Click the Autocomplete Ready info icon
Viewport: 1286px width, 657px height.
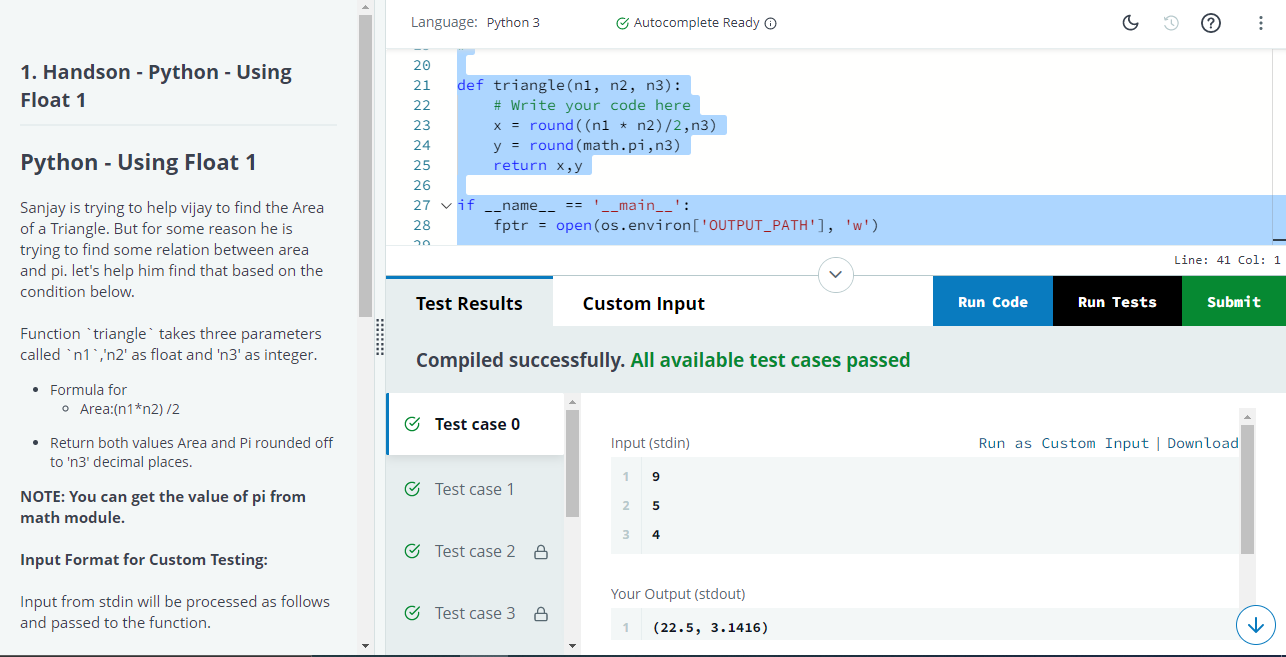pyautogui.click(x=771, y=23)
